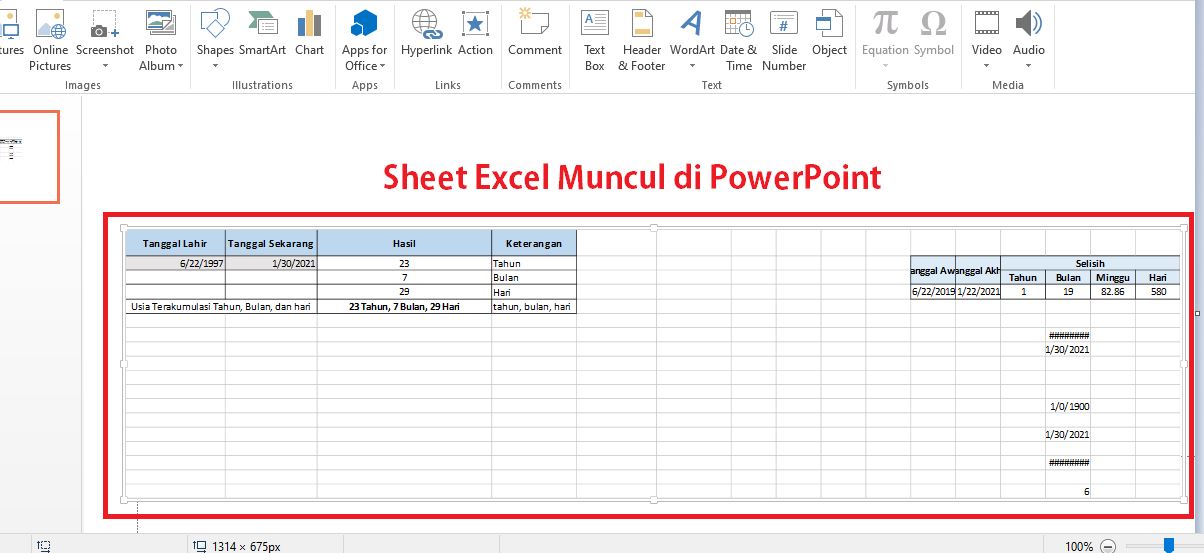The image size is (1204, 553).
Task: Click the zoom out minus button
Action: (x=1107, y=546)
